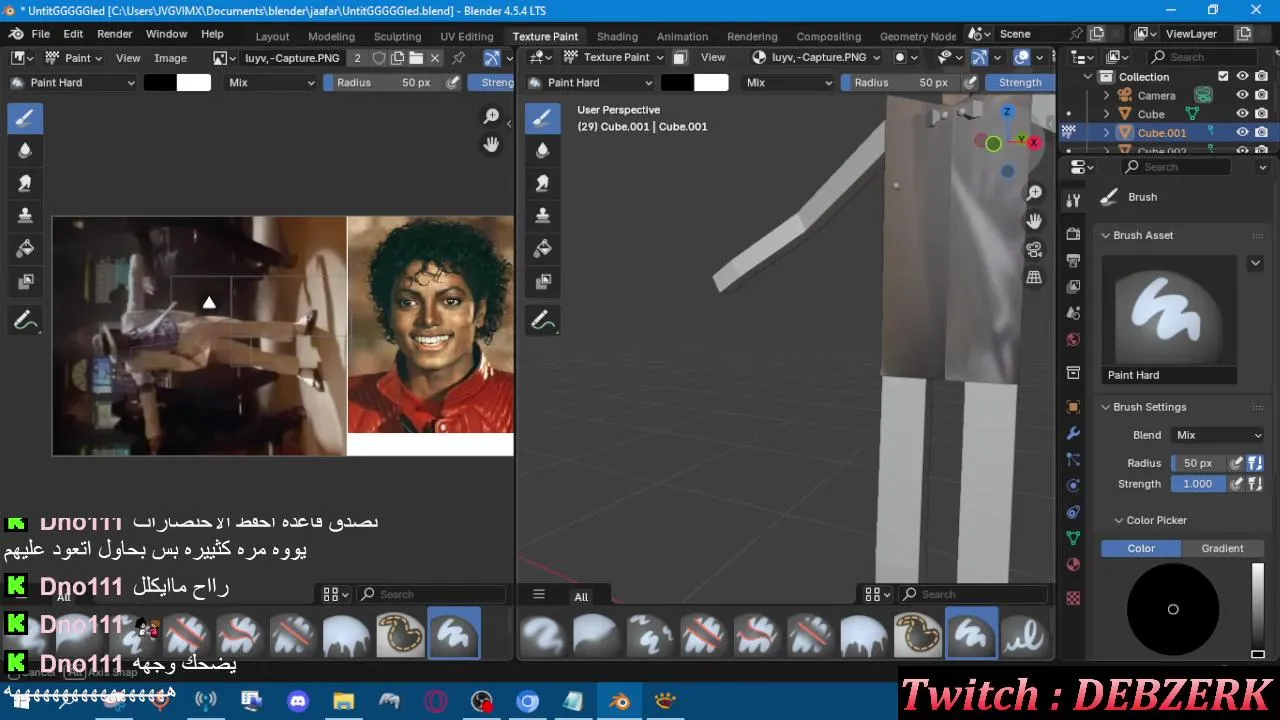Click the Radius slider in Brush Settings
This screenshot has width=1280, height=720.
click(x=1198, y=463)
